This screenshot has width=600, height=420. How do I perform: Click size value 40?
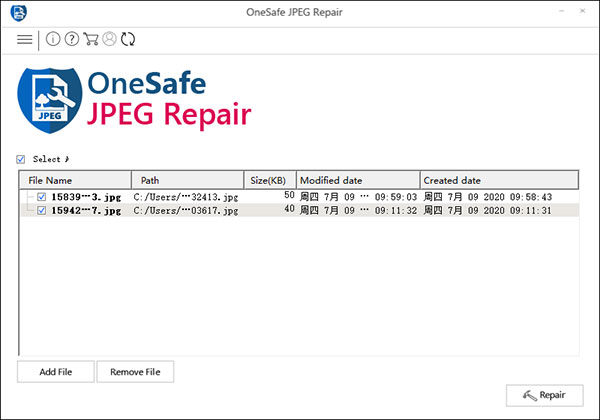coord(289,208)
